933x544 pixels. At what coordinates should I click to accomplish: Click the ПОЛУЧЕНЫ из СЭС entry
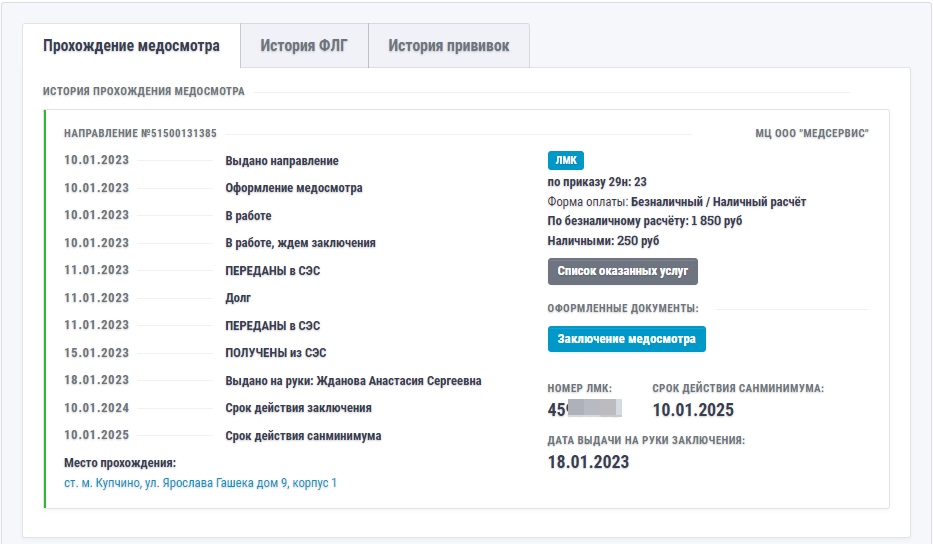click(x=276, y=353)
